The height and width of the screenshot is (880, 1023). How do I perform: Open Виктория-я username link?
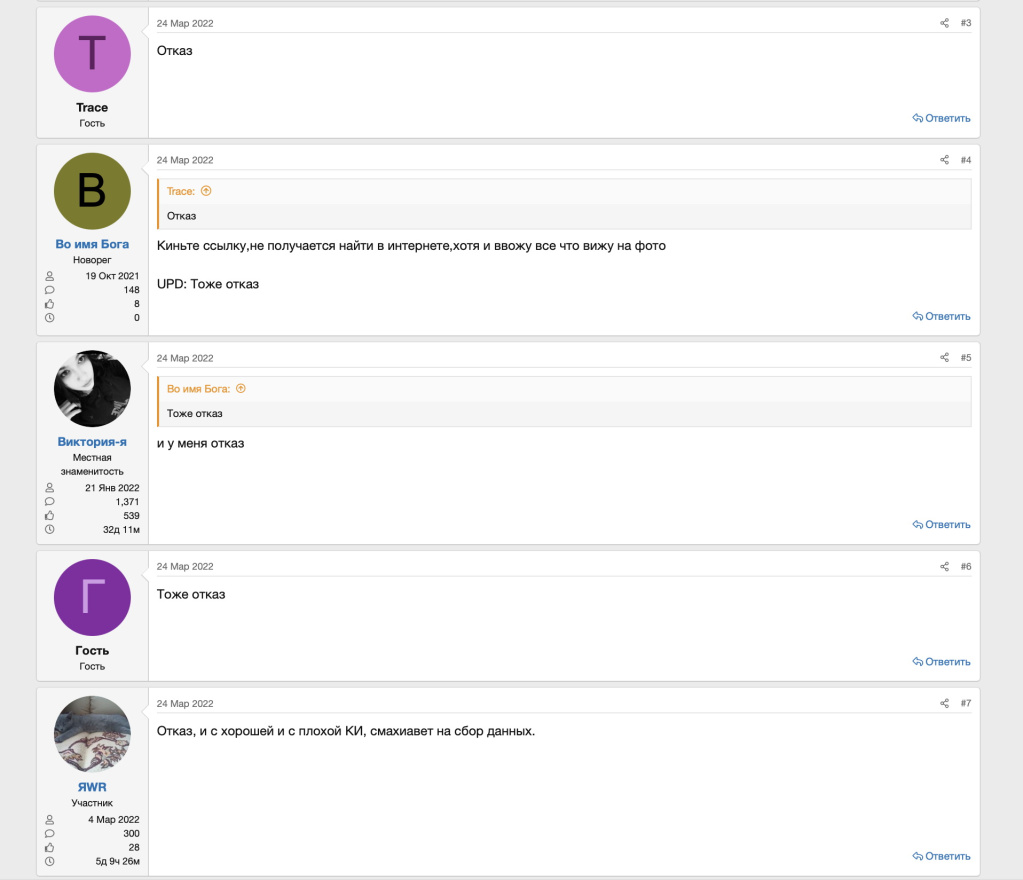[x=92, y=442]
